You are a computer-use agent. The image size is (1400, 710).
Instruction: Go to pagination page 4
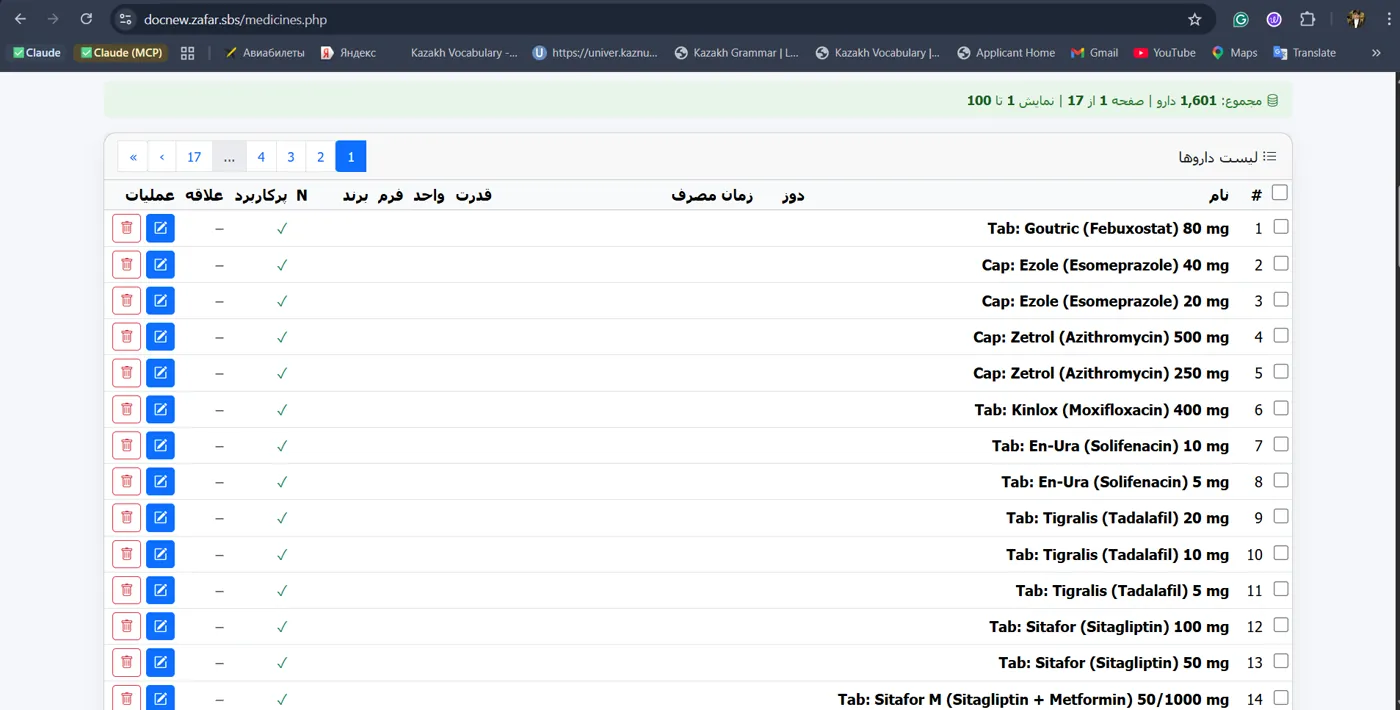tap(261, 156)
